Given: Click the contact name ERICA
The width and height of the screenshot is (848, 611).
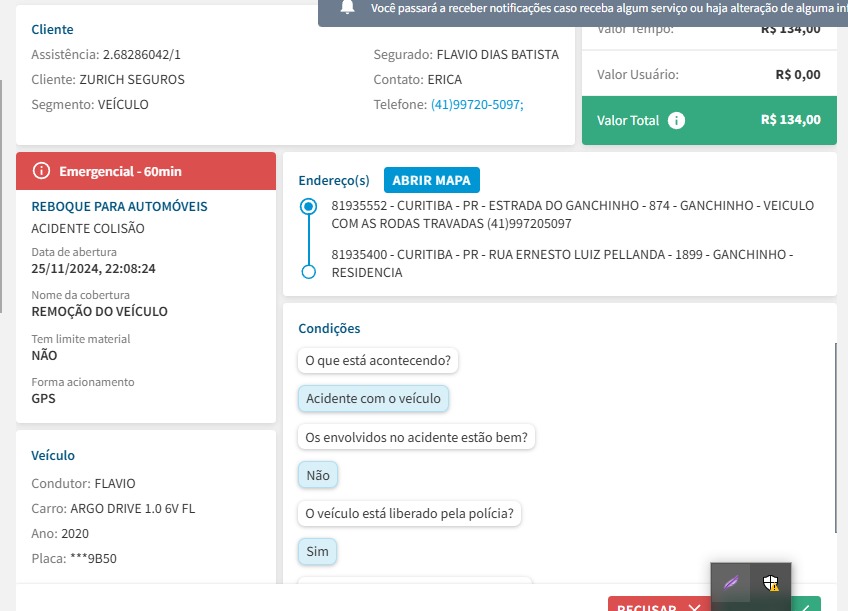Looking at the screenshot, I should tap(445, 79).
